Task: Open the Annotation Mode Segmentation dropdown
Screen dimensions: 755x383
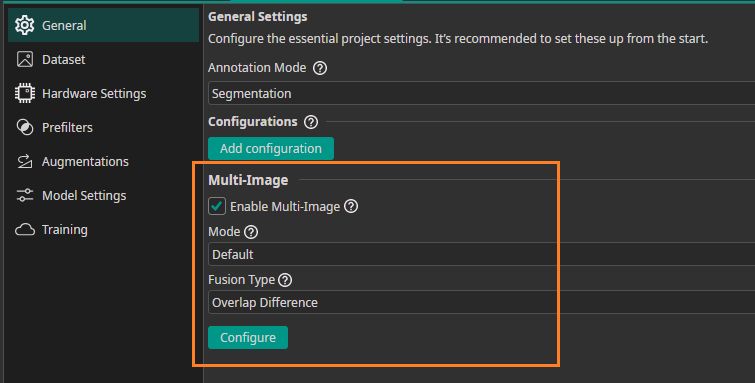Action: tap(482, 93)
